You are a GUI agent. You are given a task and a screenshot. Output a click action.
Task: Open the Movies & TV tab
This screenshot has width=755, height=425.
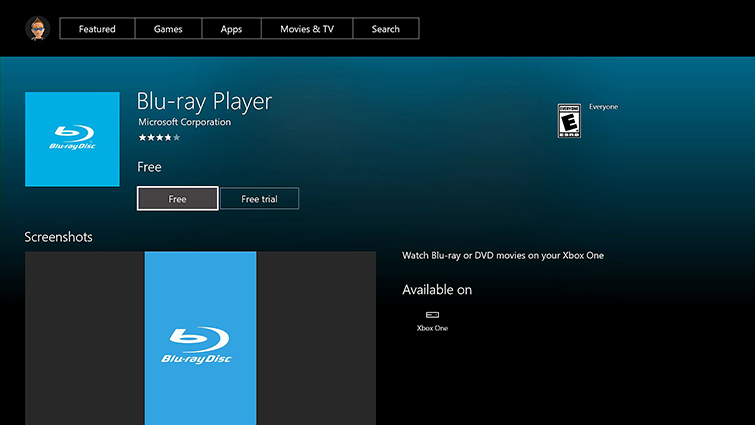307,29
